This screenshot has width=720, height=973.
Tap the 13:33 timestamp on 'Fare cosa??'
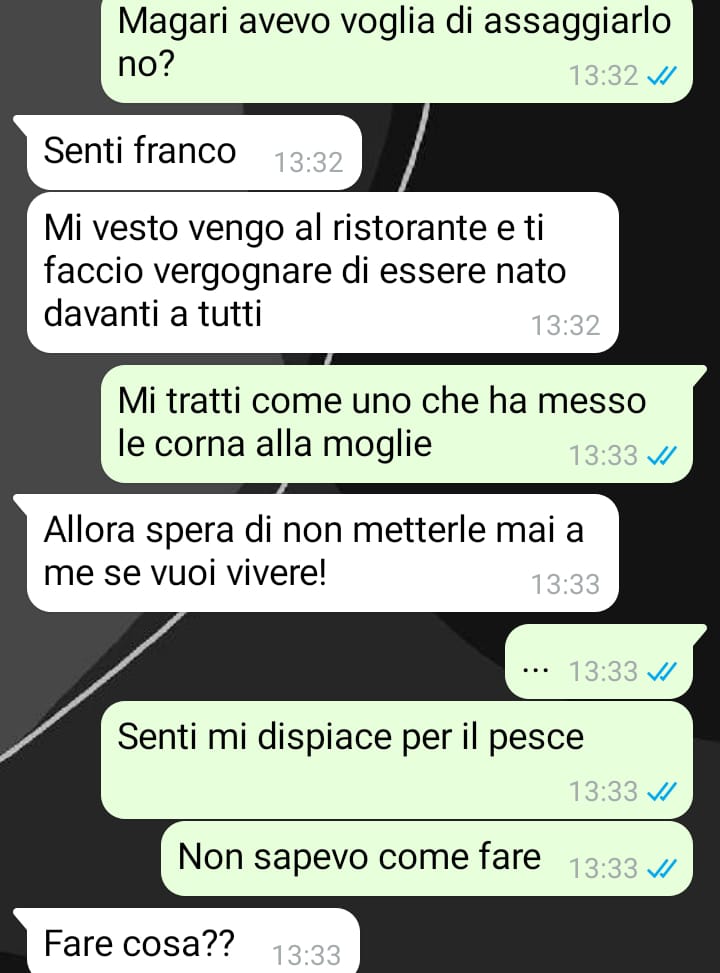tap(307, 954)
